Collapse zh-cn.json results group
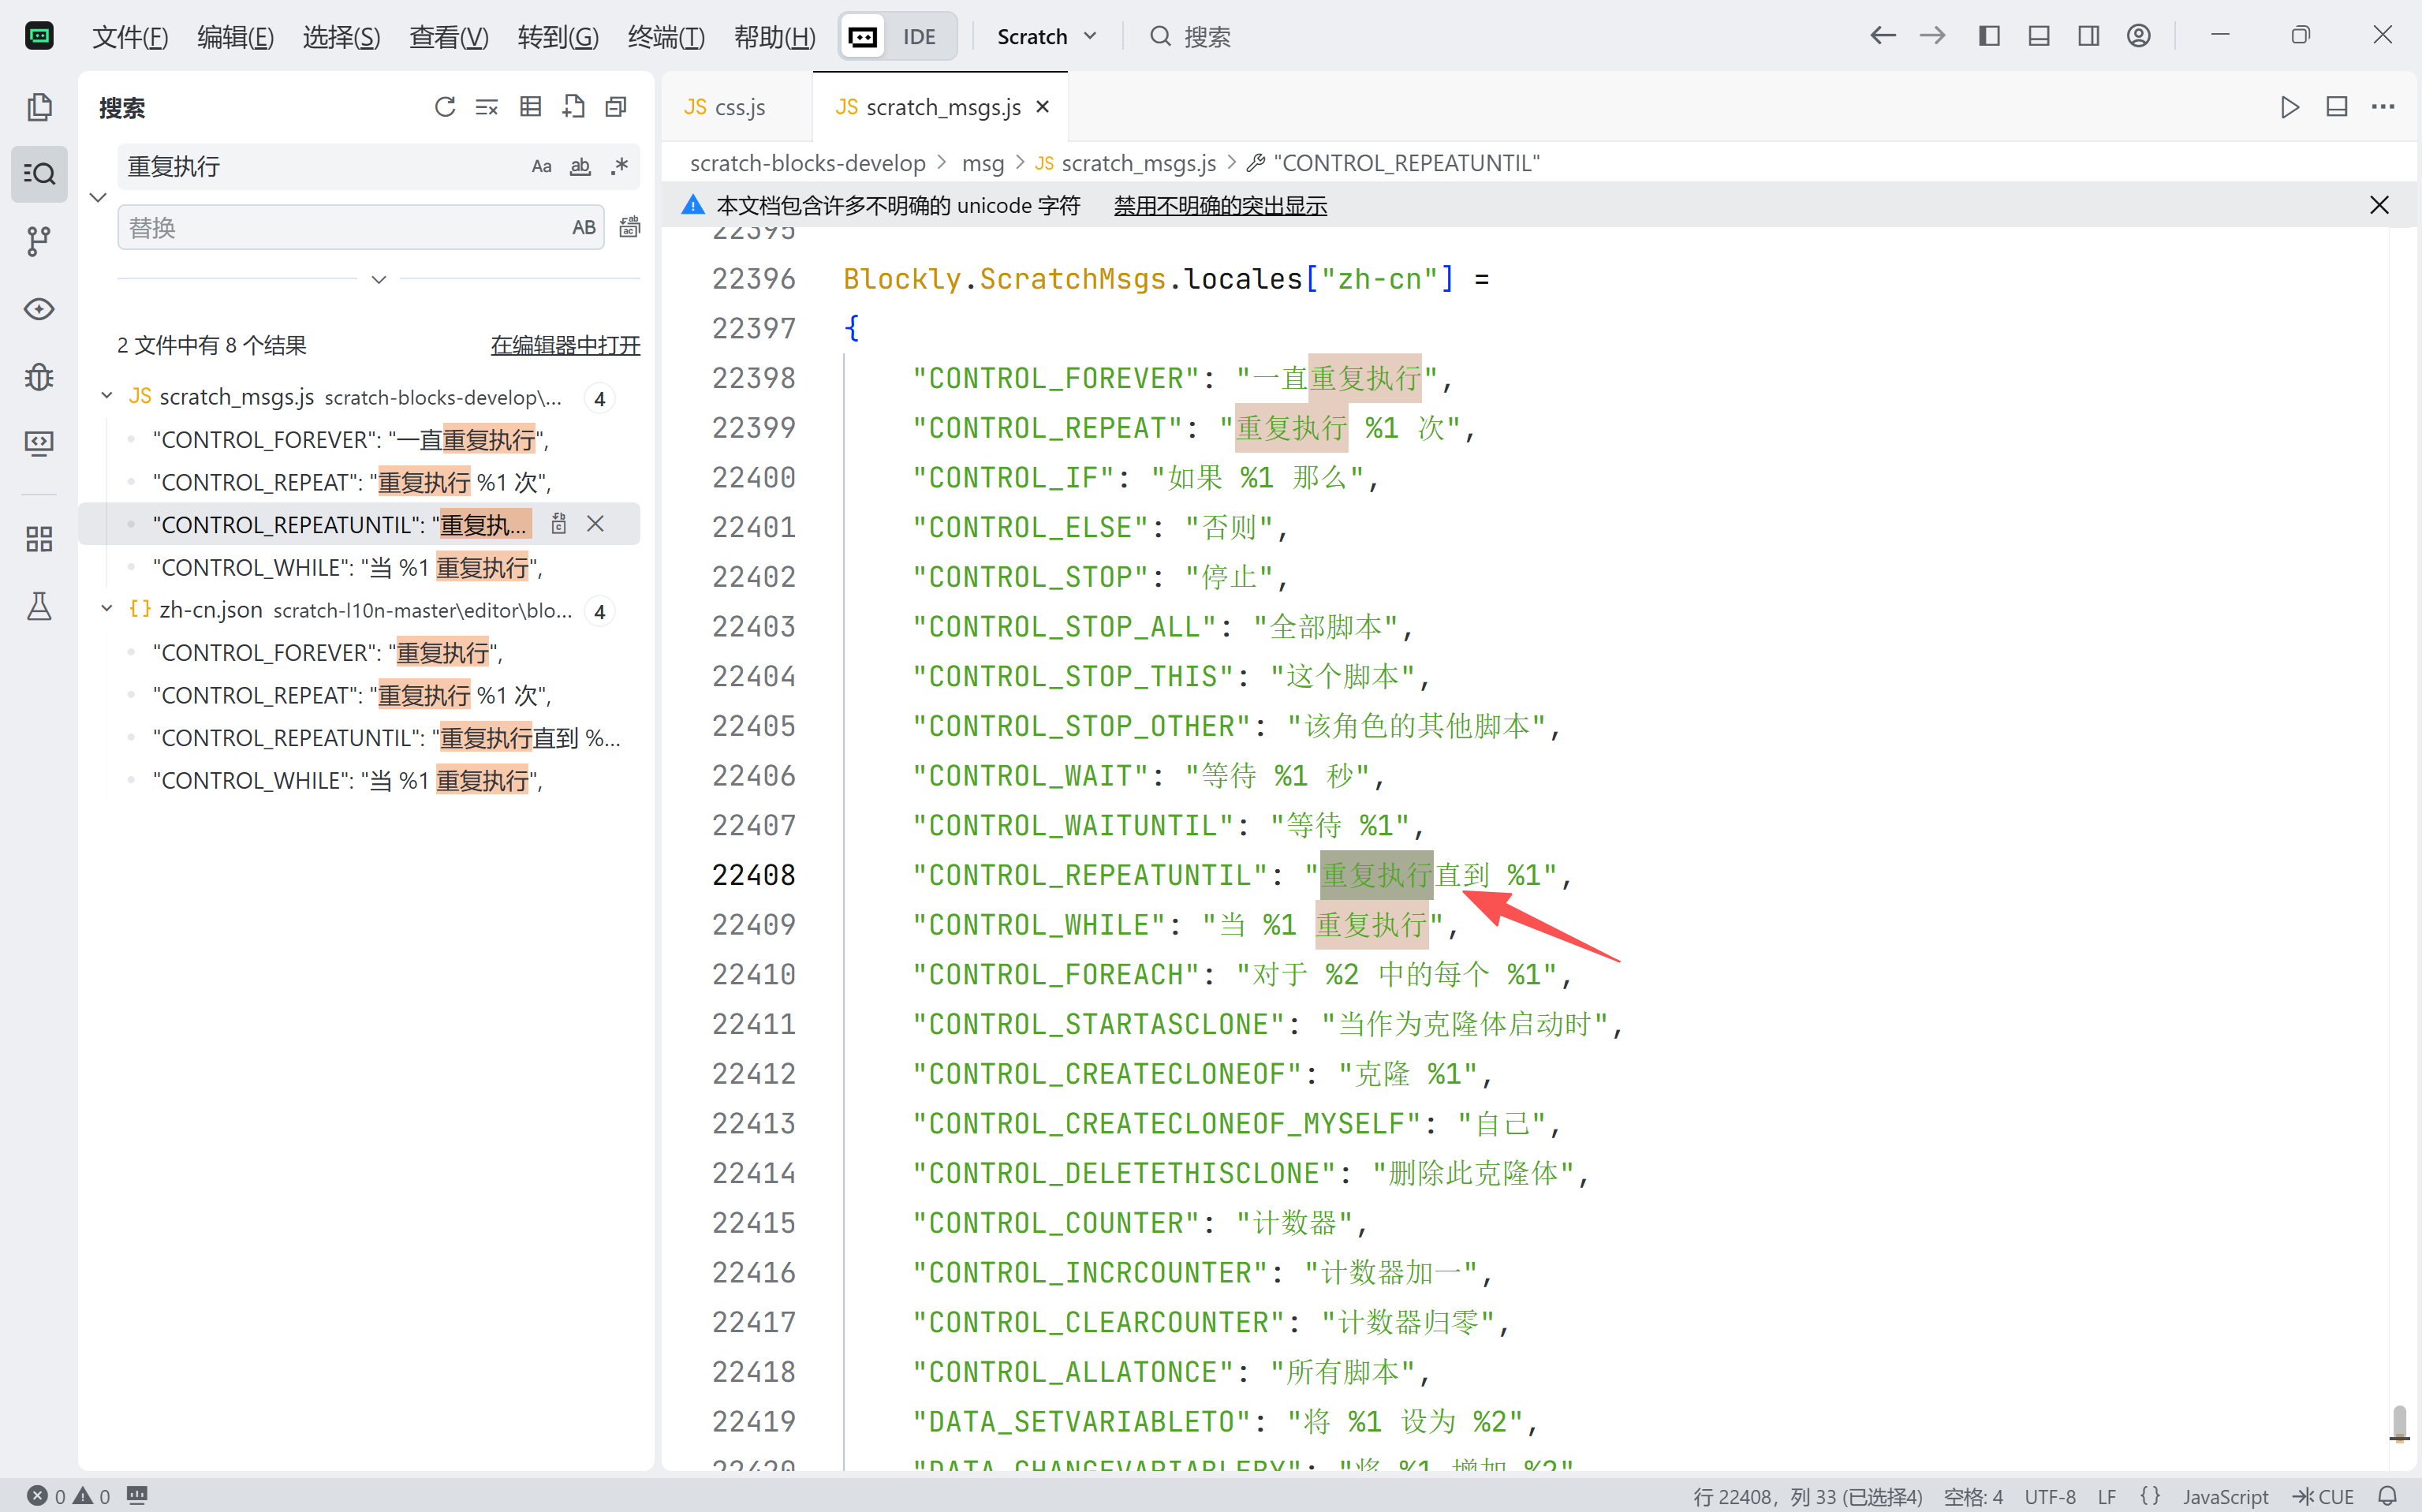Image resolution: width=2422 pixels, height=1512 pixels. pos(107,610)
